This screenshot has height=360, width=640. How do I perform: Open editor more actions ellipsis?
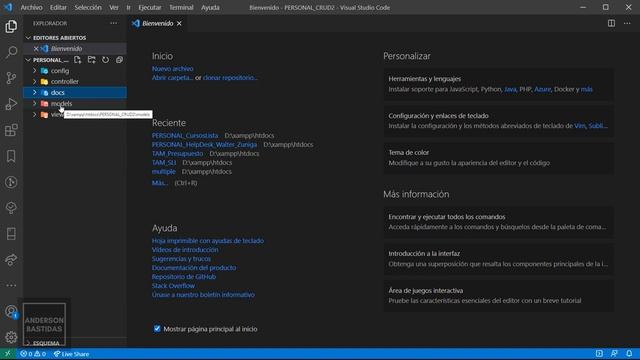(x=627, y=23)
